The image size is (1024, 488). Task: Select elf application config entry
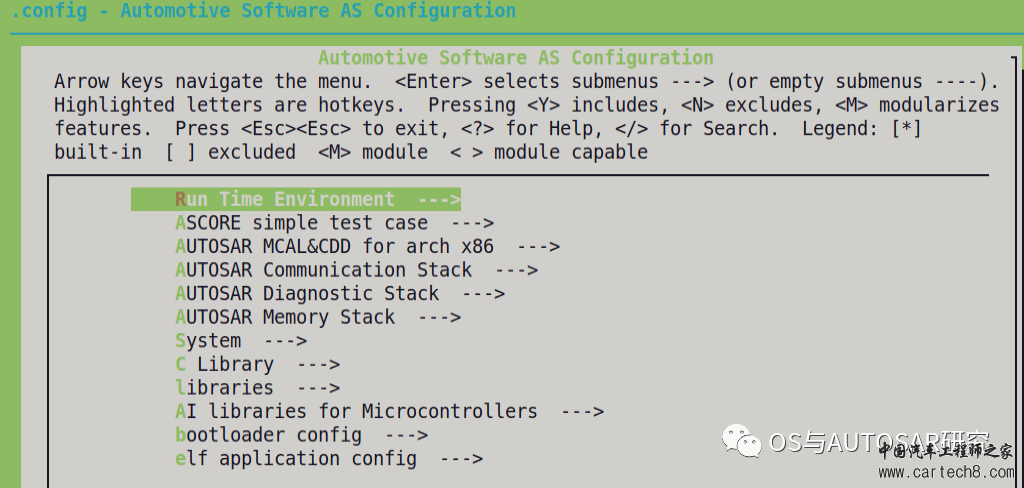pyautogui.click(x=329, y=458)
